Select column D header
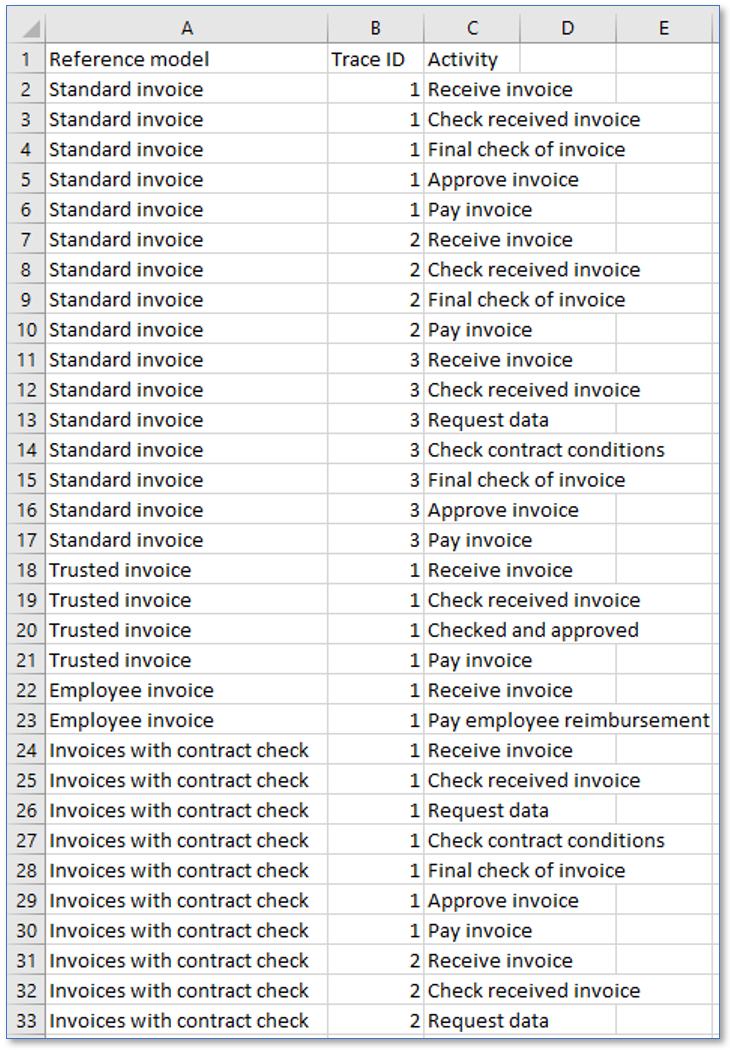730x1050 pixels. point(567,29)
